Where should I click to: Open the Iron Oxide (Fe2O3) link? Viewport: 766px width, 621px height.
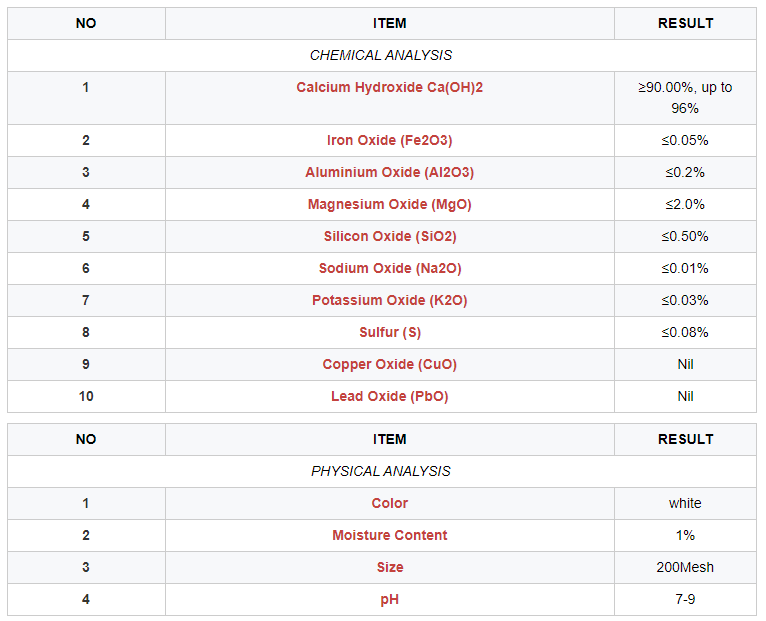[x=389, y=140]
